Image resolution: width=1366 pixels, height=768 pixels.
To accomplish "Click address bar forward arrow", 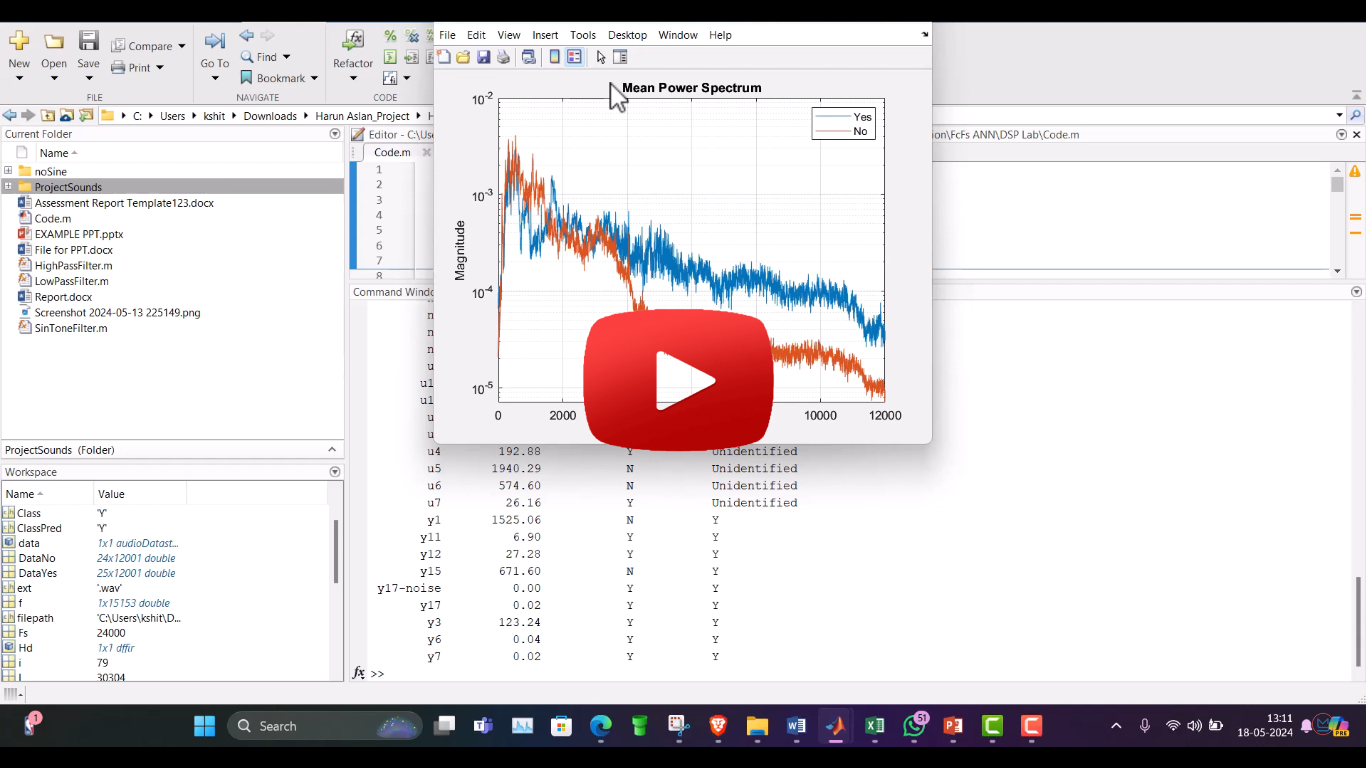I will (28, 116).
